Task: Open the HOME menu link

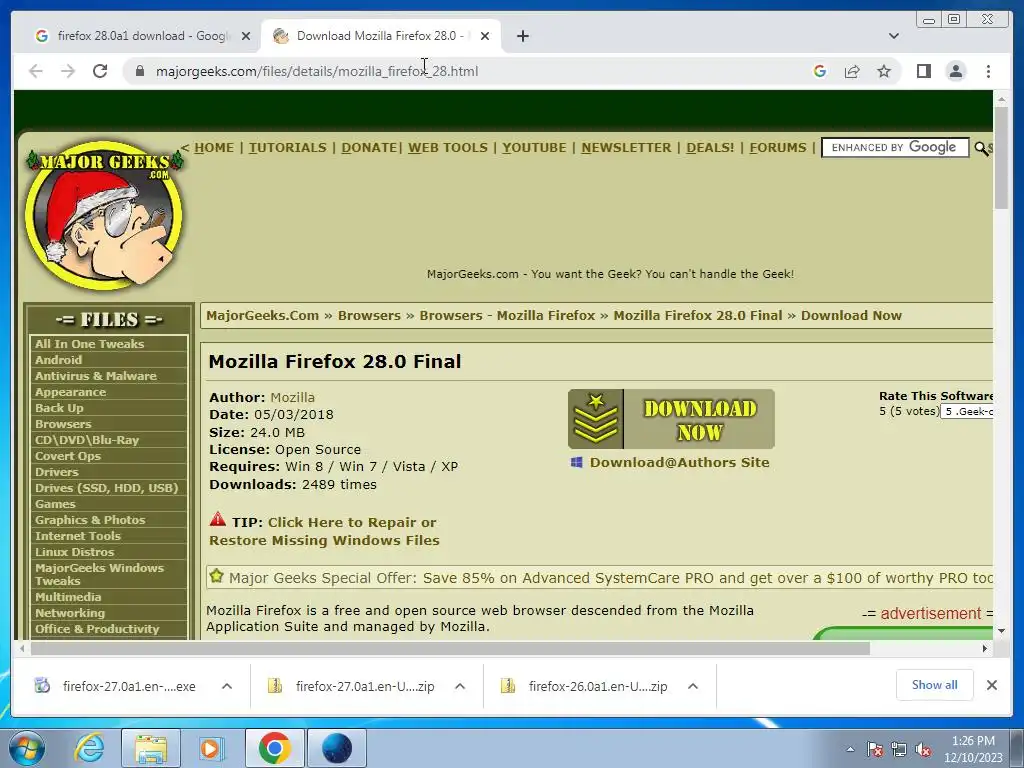Action: (214, 148)
